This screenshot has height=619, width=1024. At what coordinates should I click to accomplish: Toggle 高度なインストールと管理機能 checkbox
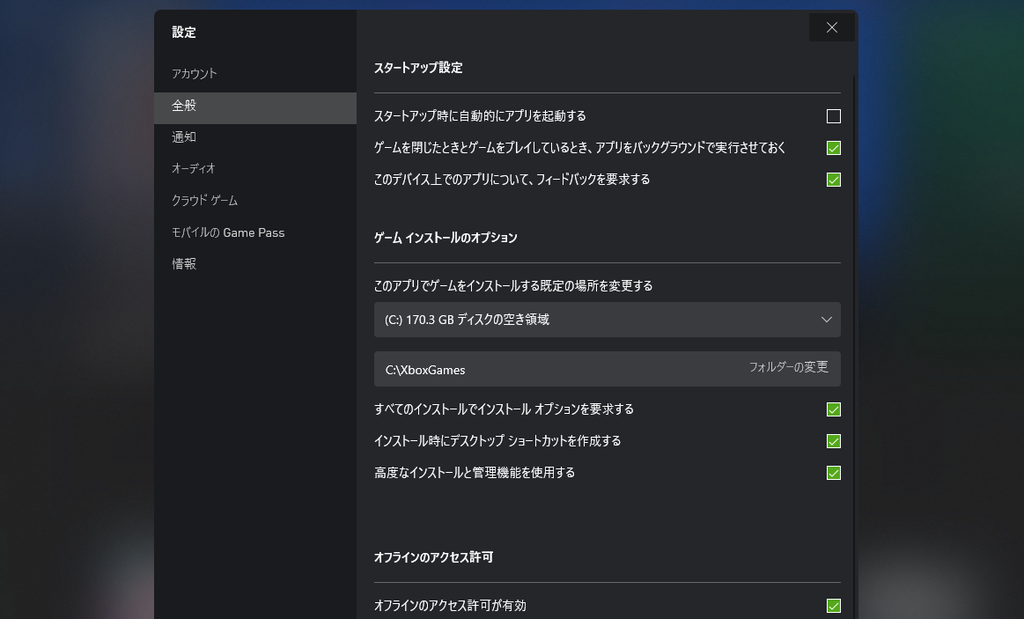[x=833, y=473]
